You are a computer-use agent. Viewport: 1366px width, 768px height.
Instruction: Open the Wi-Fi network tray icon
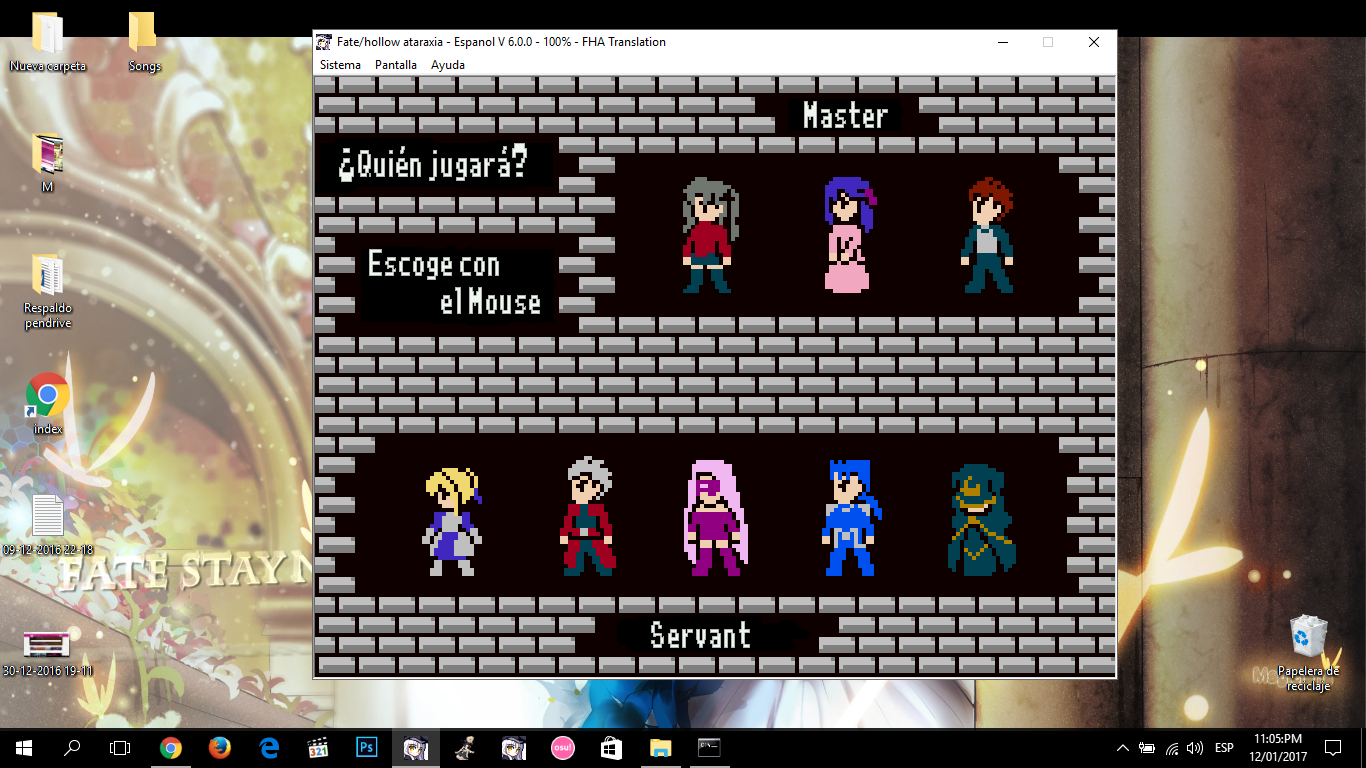pos(1172,748)
